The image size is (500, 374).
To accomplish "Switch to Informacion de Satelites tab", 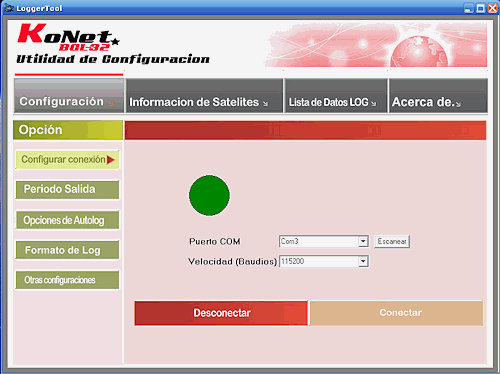I will (x=204, y=96).
